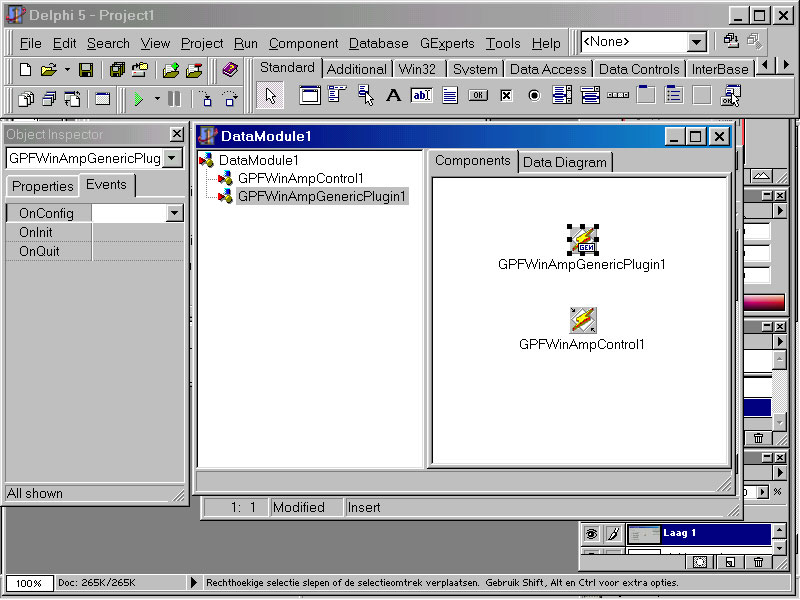
Task: Click the Pause program toolbar icon
Action: [174, 99]
